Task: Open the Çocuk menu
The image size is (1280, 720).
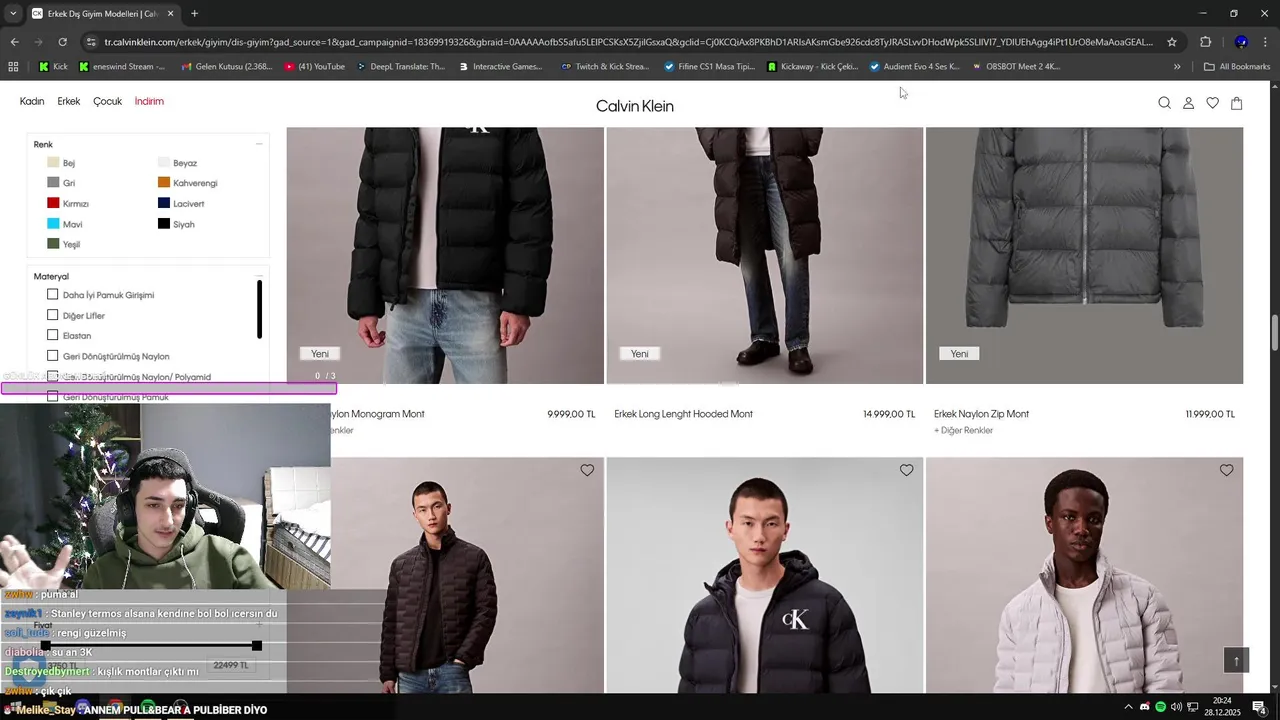Action: pyautogui.click(x=107, y=101)
